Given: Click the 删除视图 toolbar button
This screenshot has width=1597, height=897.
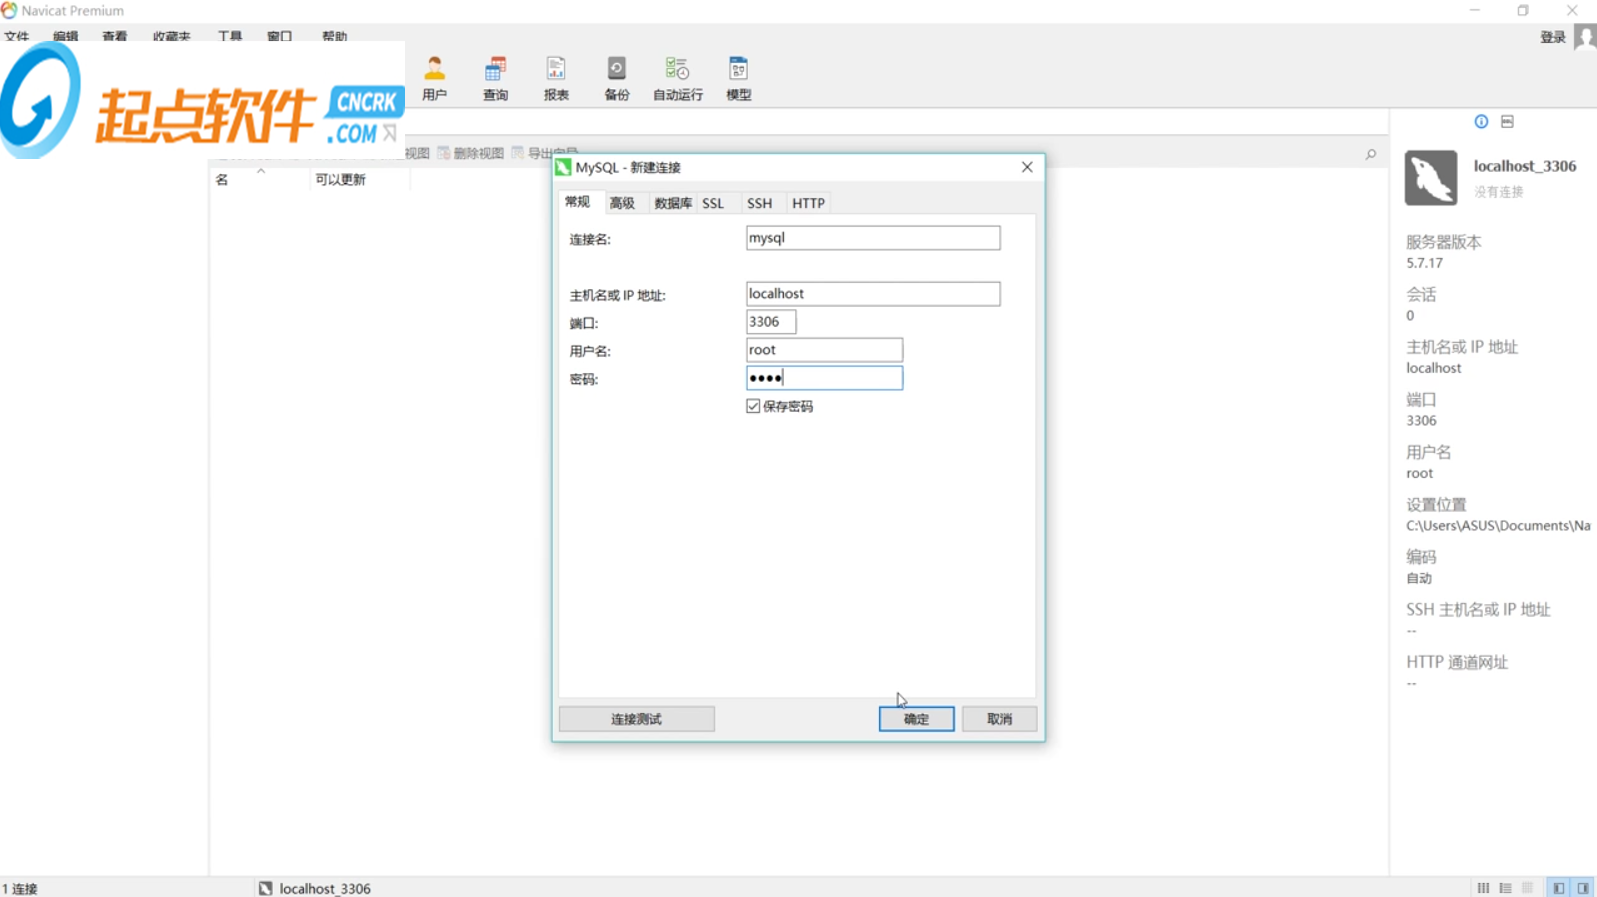Looking at the screenshot, I should [471, 153].
